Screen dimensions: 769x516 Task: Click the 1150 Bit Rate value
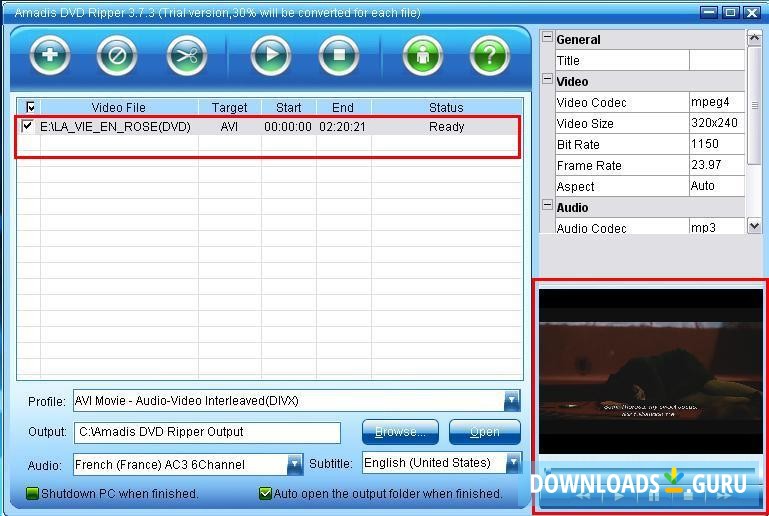tap(717, 144)
